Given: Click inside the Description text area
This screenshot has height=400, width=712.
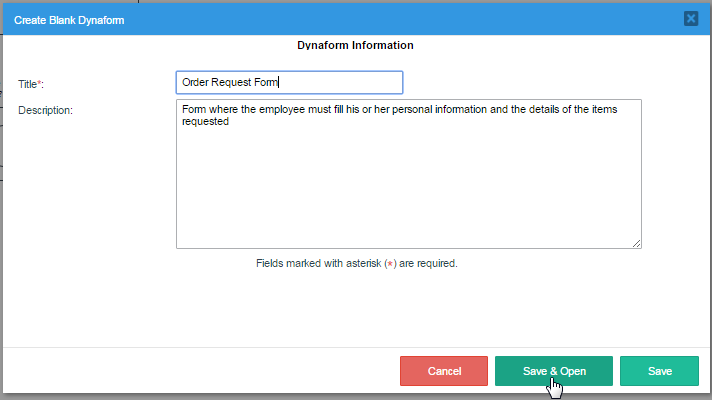Looking at the screenshot, I should pyautogui.click(x=408, y=180).
